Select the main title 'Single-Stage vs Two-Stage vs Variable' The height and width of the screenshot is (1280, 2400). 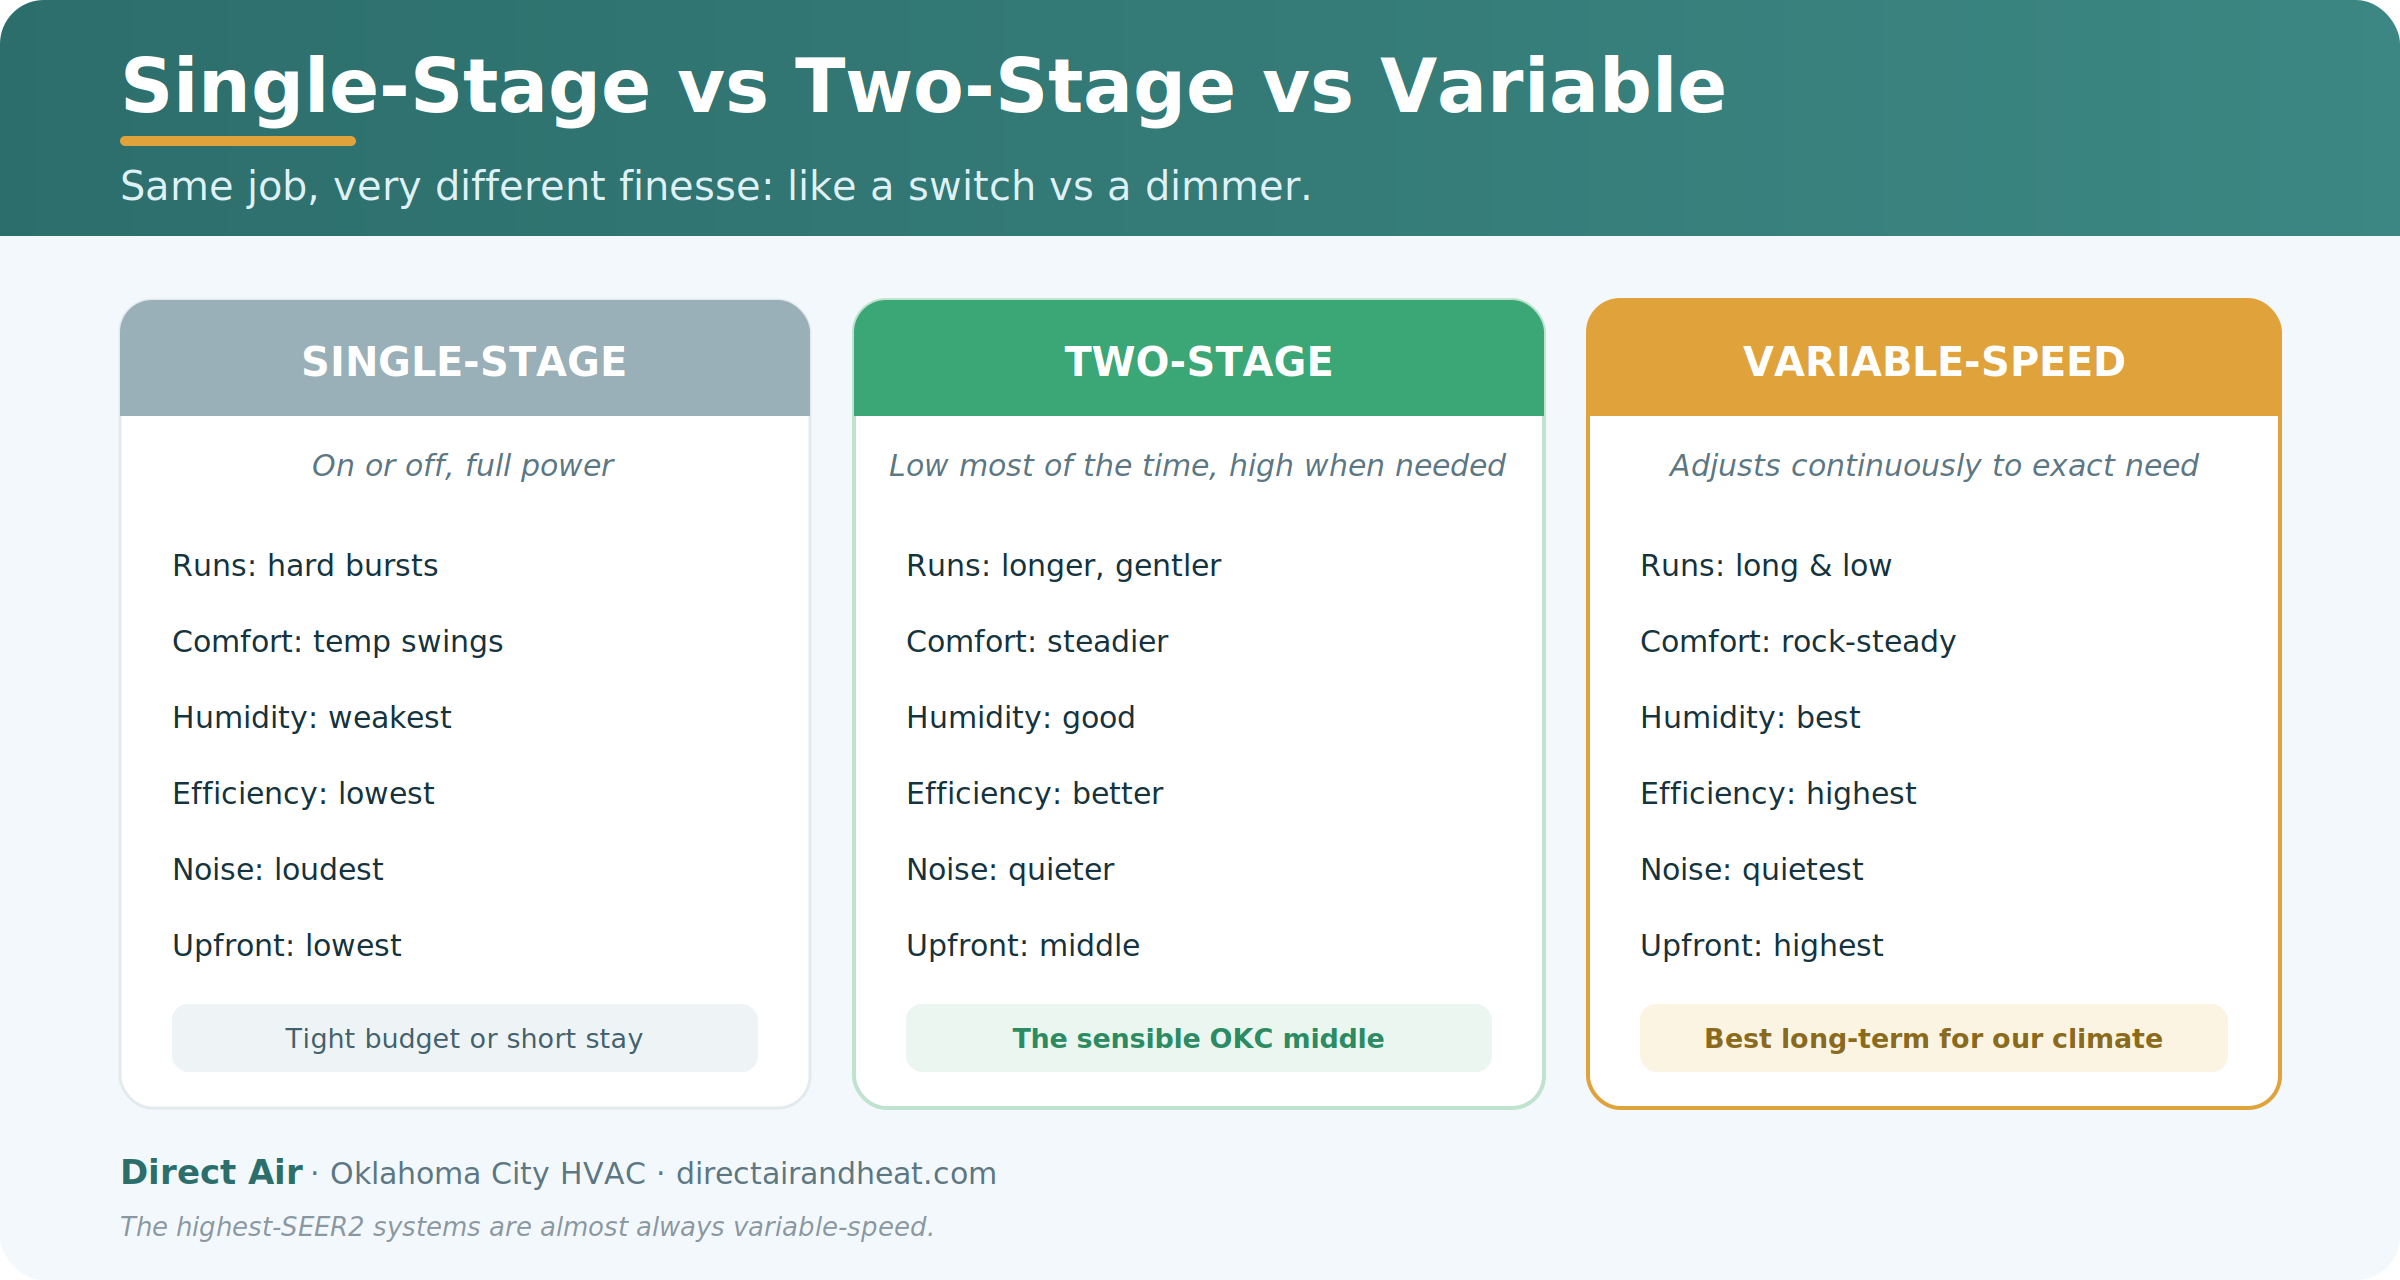pyautogui.click(x=923, y=88)
